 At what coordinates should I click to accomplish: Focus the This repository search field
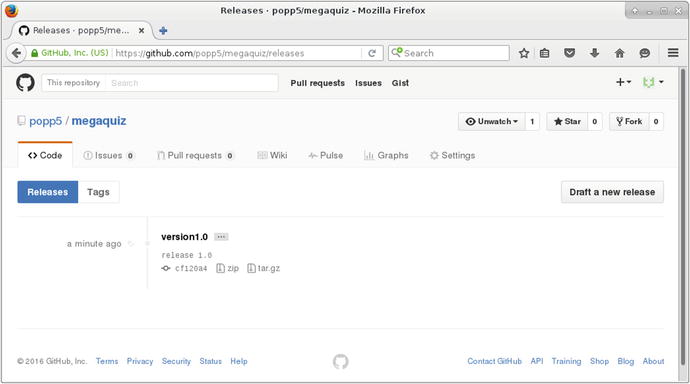pos(191,83)
